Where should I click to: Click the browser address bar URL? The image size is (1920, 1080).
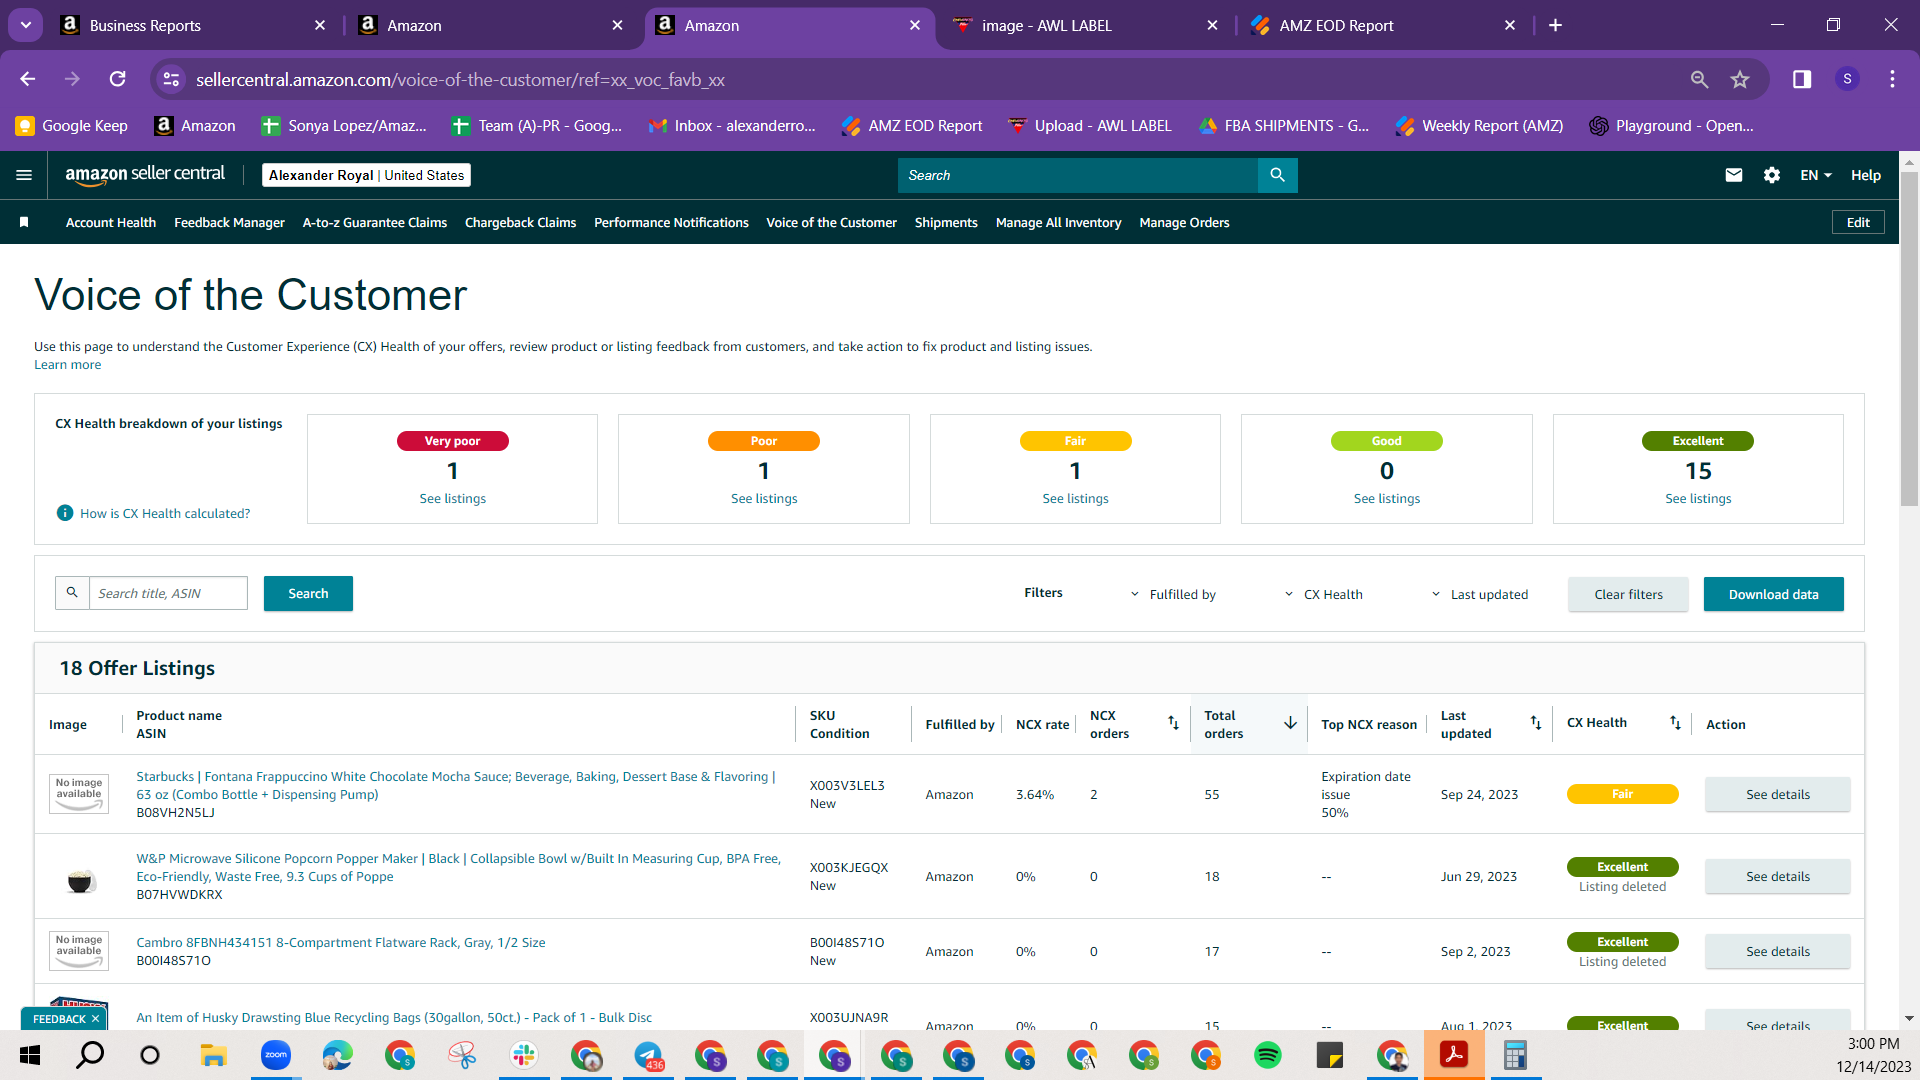point(460,79)
